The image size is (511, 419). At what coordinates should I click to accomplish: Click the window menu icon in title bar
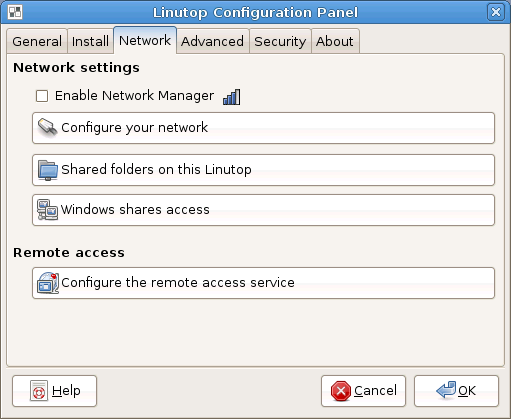pyautogui.click(x=15, y=12)
